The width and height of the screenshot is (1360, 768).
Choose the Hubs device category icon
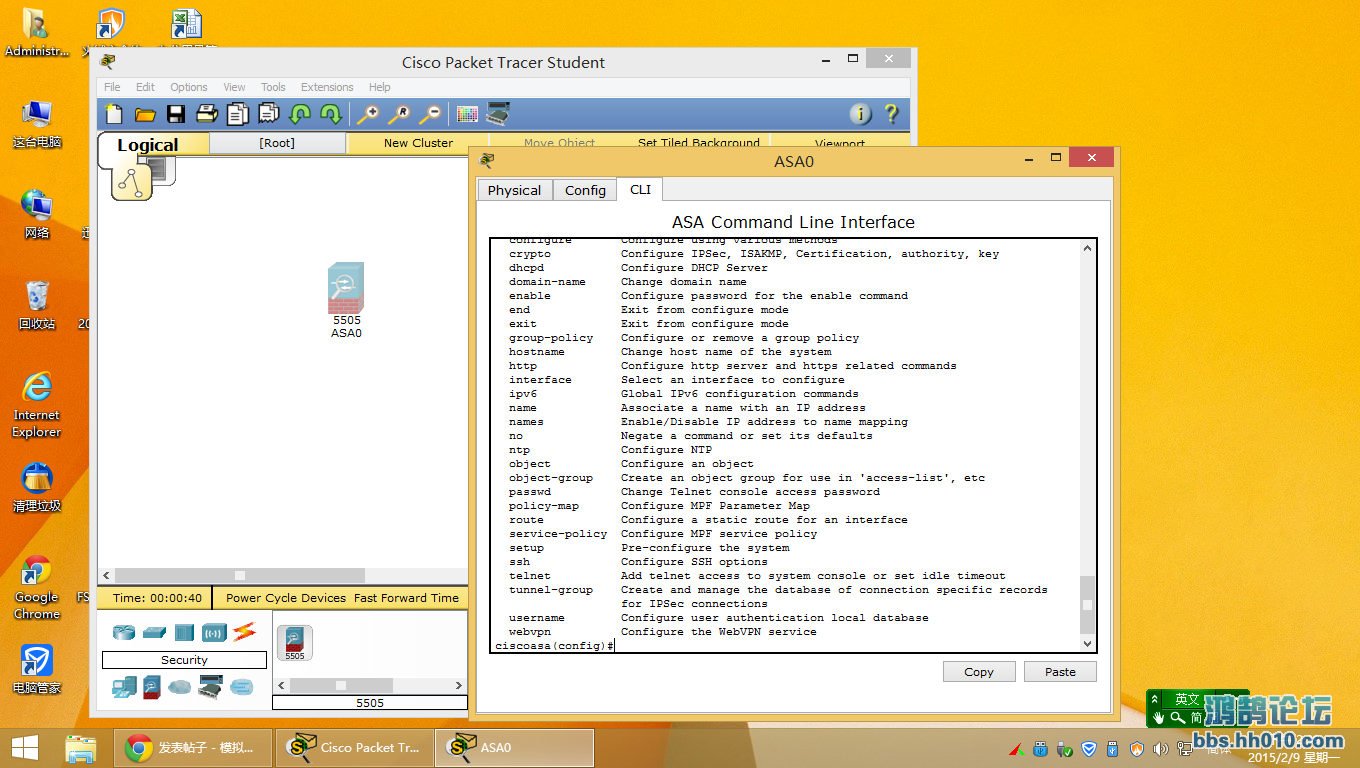184,632
